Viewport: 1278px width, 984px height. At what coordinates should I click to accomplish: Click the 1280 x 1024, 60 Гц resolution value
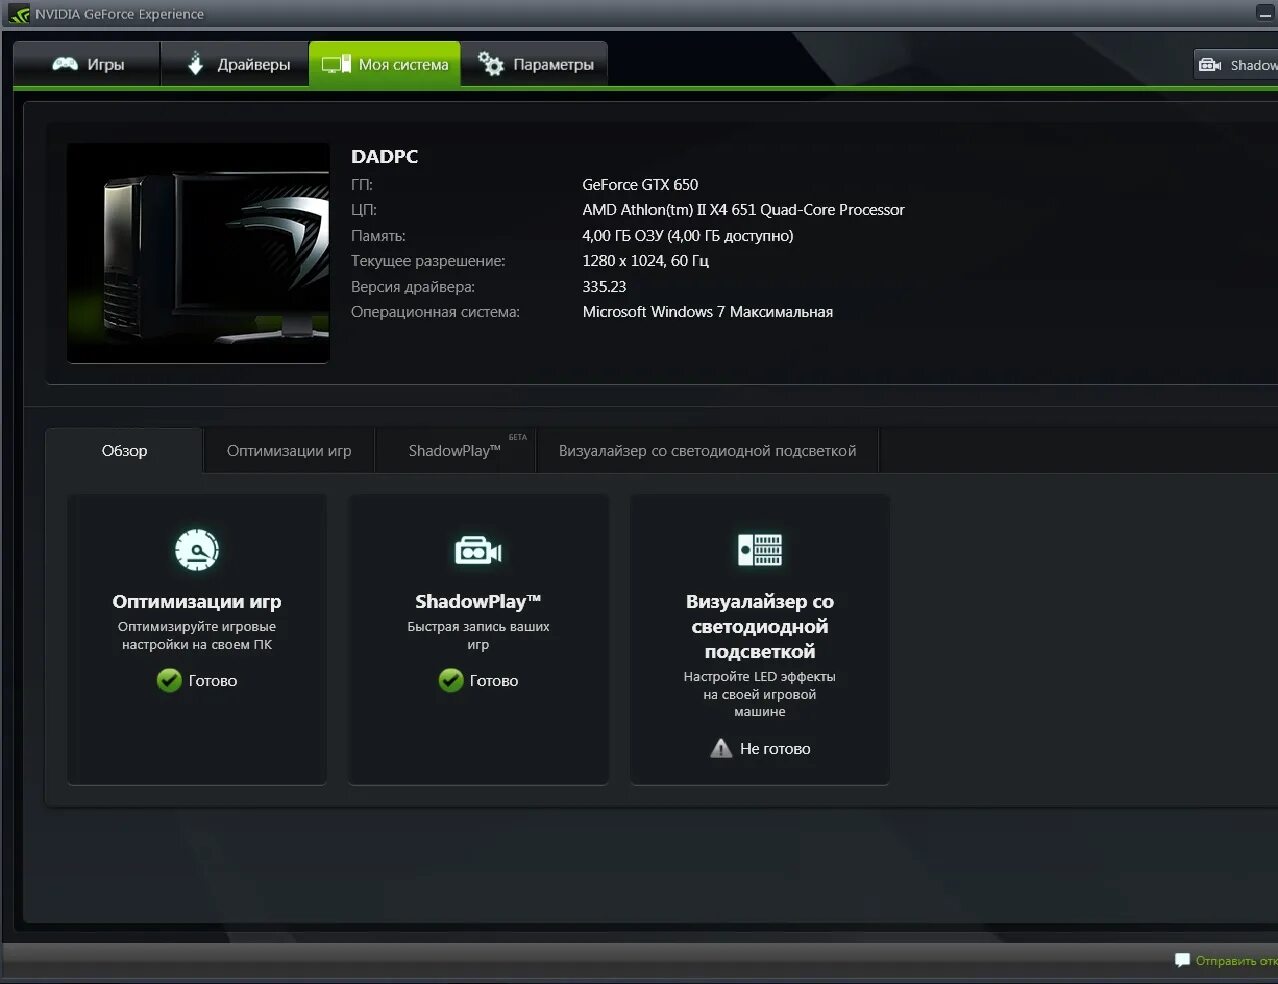[646, 261]
